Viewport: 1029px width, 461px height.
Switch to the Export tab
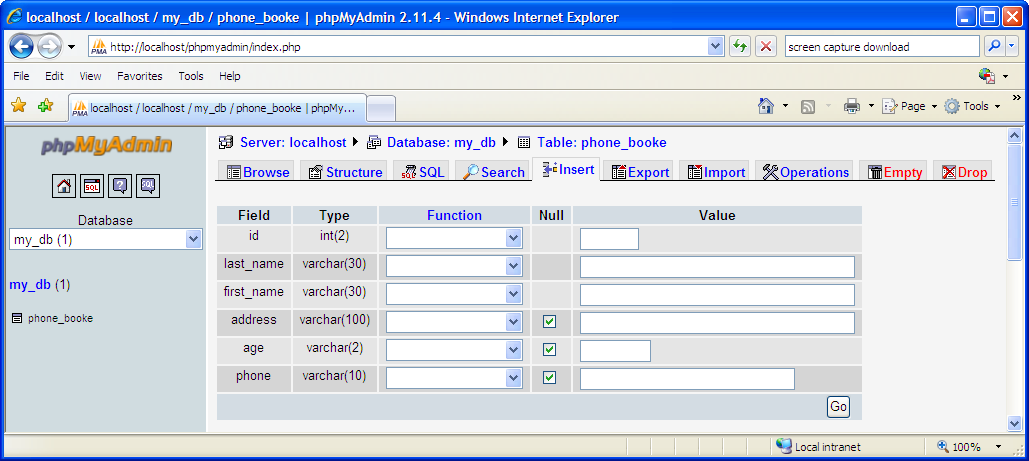pos(640,172)
